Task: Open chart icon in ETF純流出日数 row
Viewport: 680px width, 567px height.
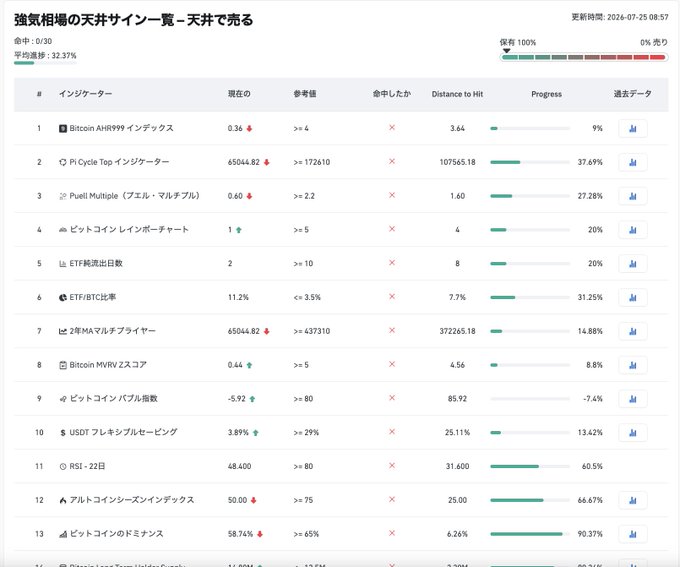Action: tap(633, 264)
